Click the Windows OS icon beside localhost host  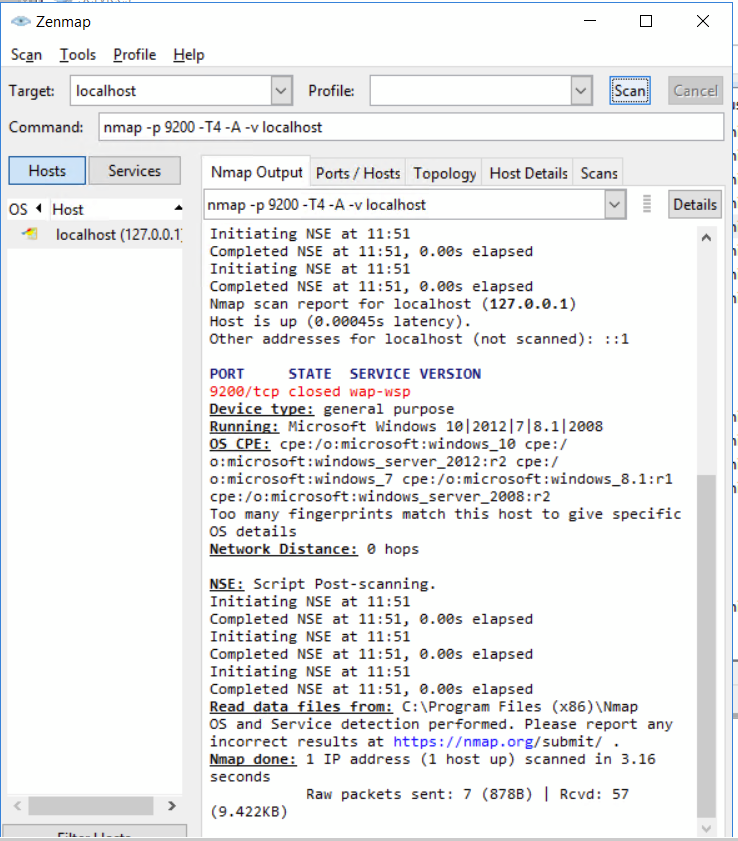pos(30,234)
